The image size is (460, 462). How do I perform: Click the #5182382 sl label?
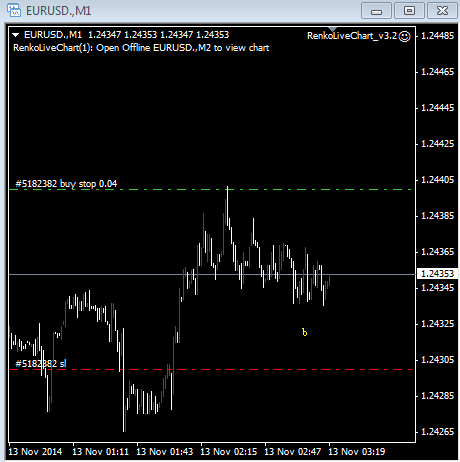[41, 363]
